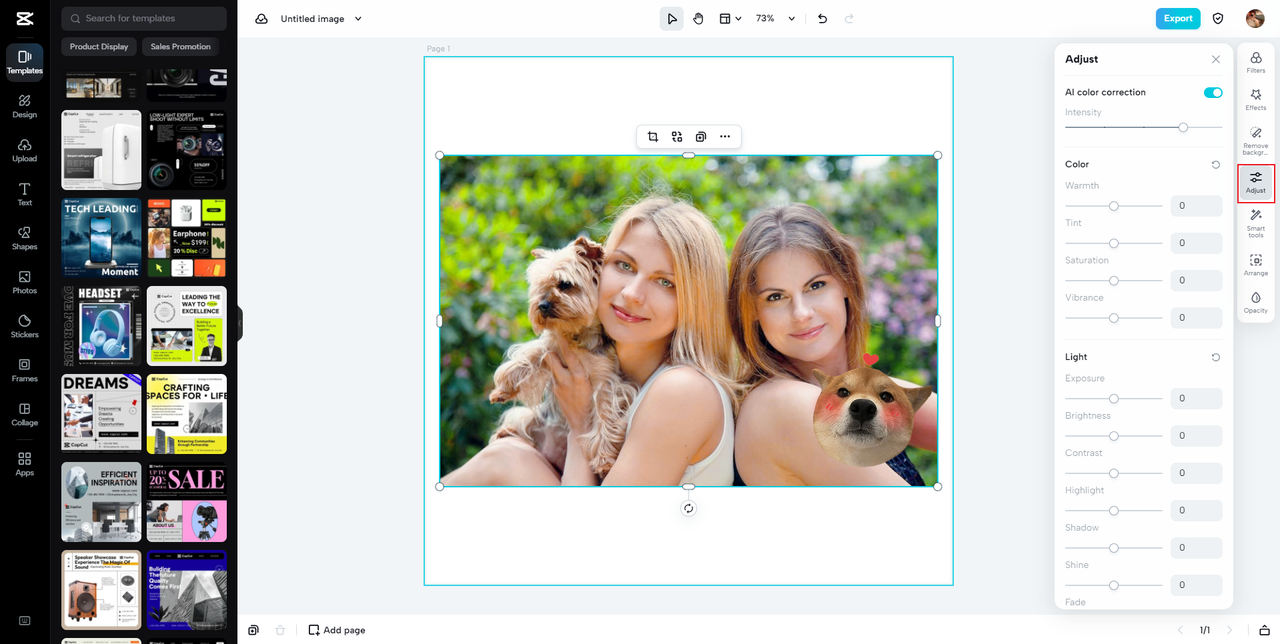Select the DREAMS template thumbnail

[x=101, y=413]
